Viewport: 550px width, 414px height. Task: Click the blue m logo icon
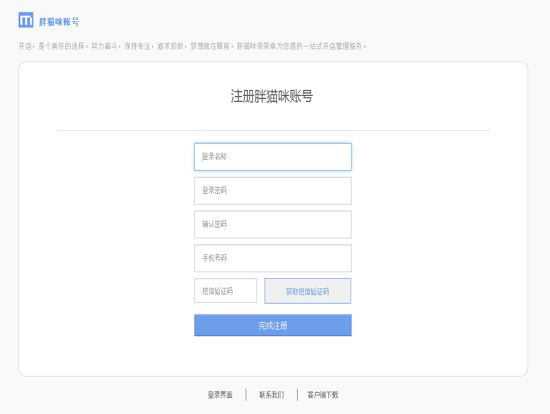point(26,20)
